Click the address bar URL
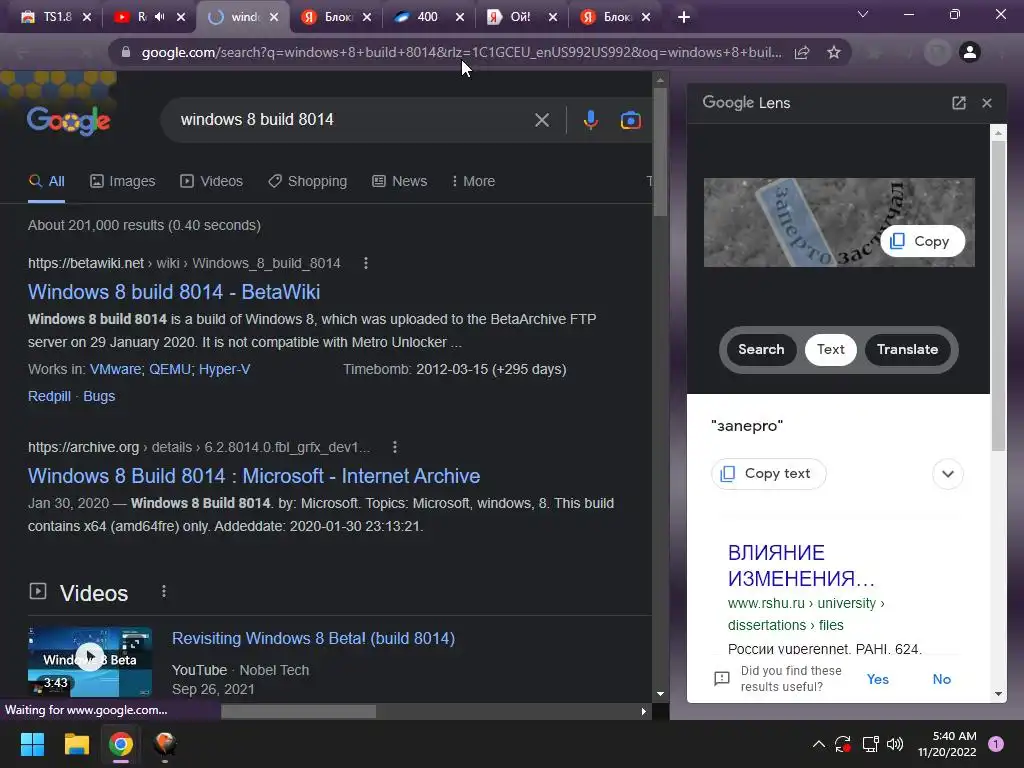1024x768 pixels. (460, 52)
